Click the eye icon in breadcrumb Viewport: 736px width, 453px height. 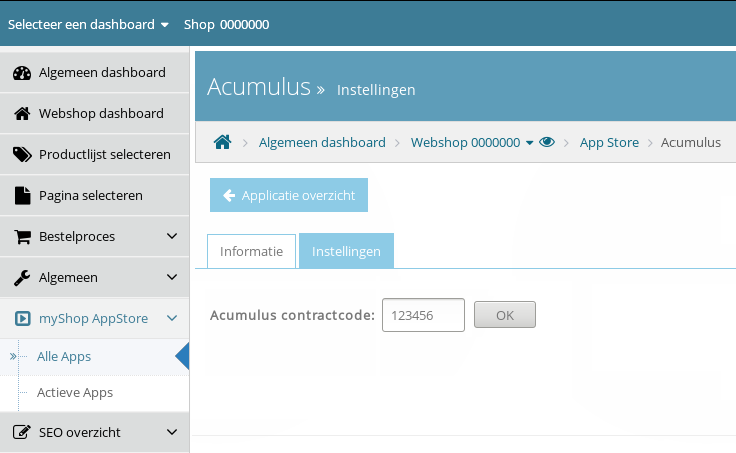click(x=547, y=142)
